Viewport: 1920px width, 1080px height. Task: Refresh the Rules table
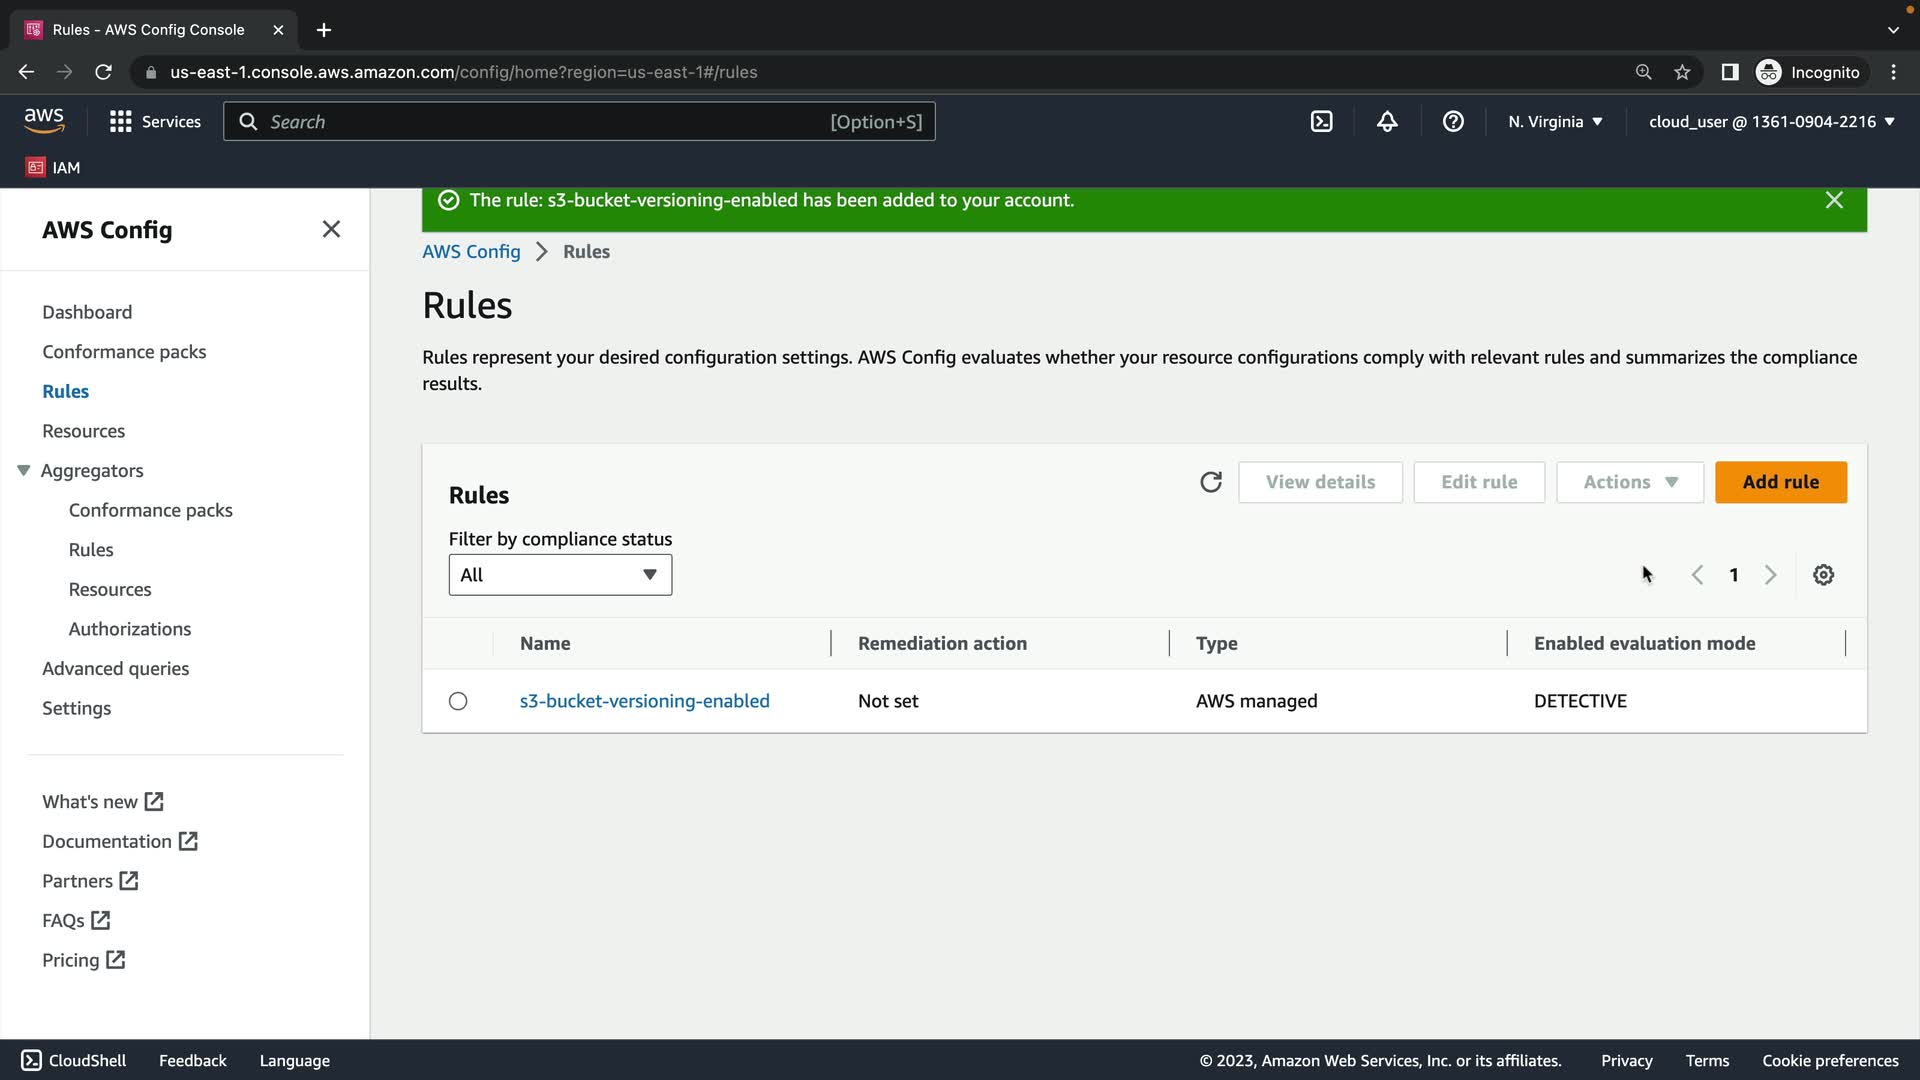1210,482
